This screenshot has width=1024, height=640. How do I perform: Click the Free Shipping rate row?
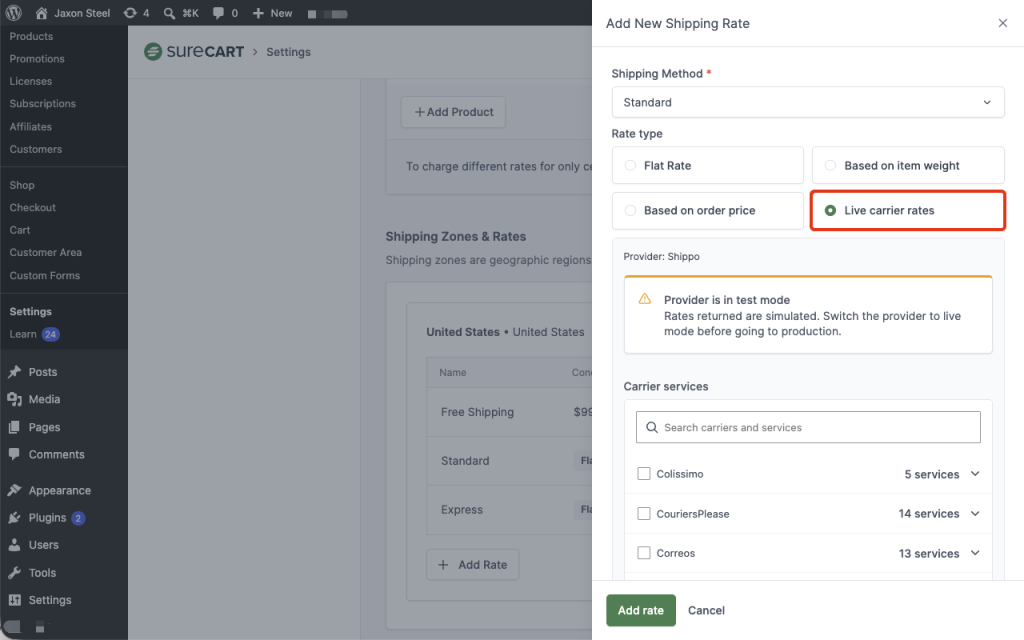pyautogui.click(x=509, y=412)
